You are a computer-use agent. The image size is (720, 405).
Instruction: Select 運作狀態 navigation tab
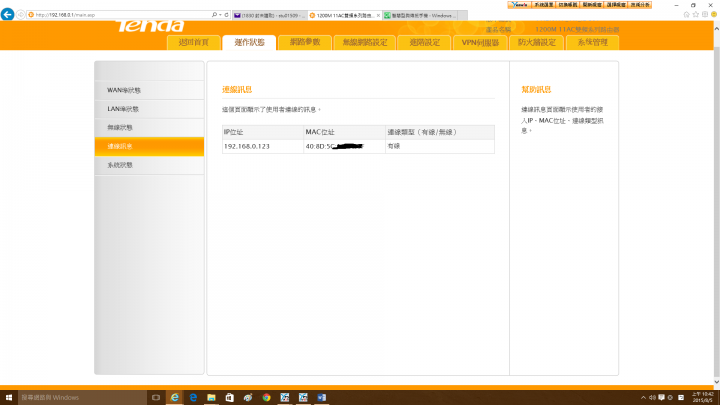coord(249,42)
